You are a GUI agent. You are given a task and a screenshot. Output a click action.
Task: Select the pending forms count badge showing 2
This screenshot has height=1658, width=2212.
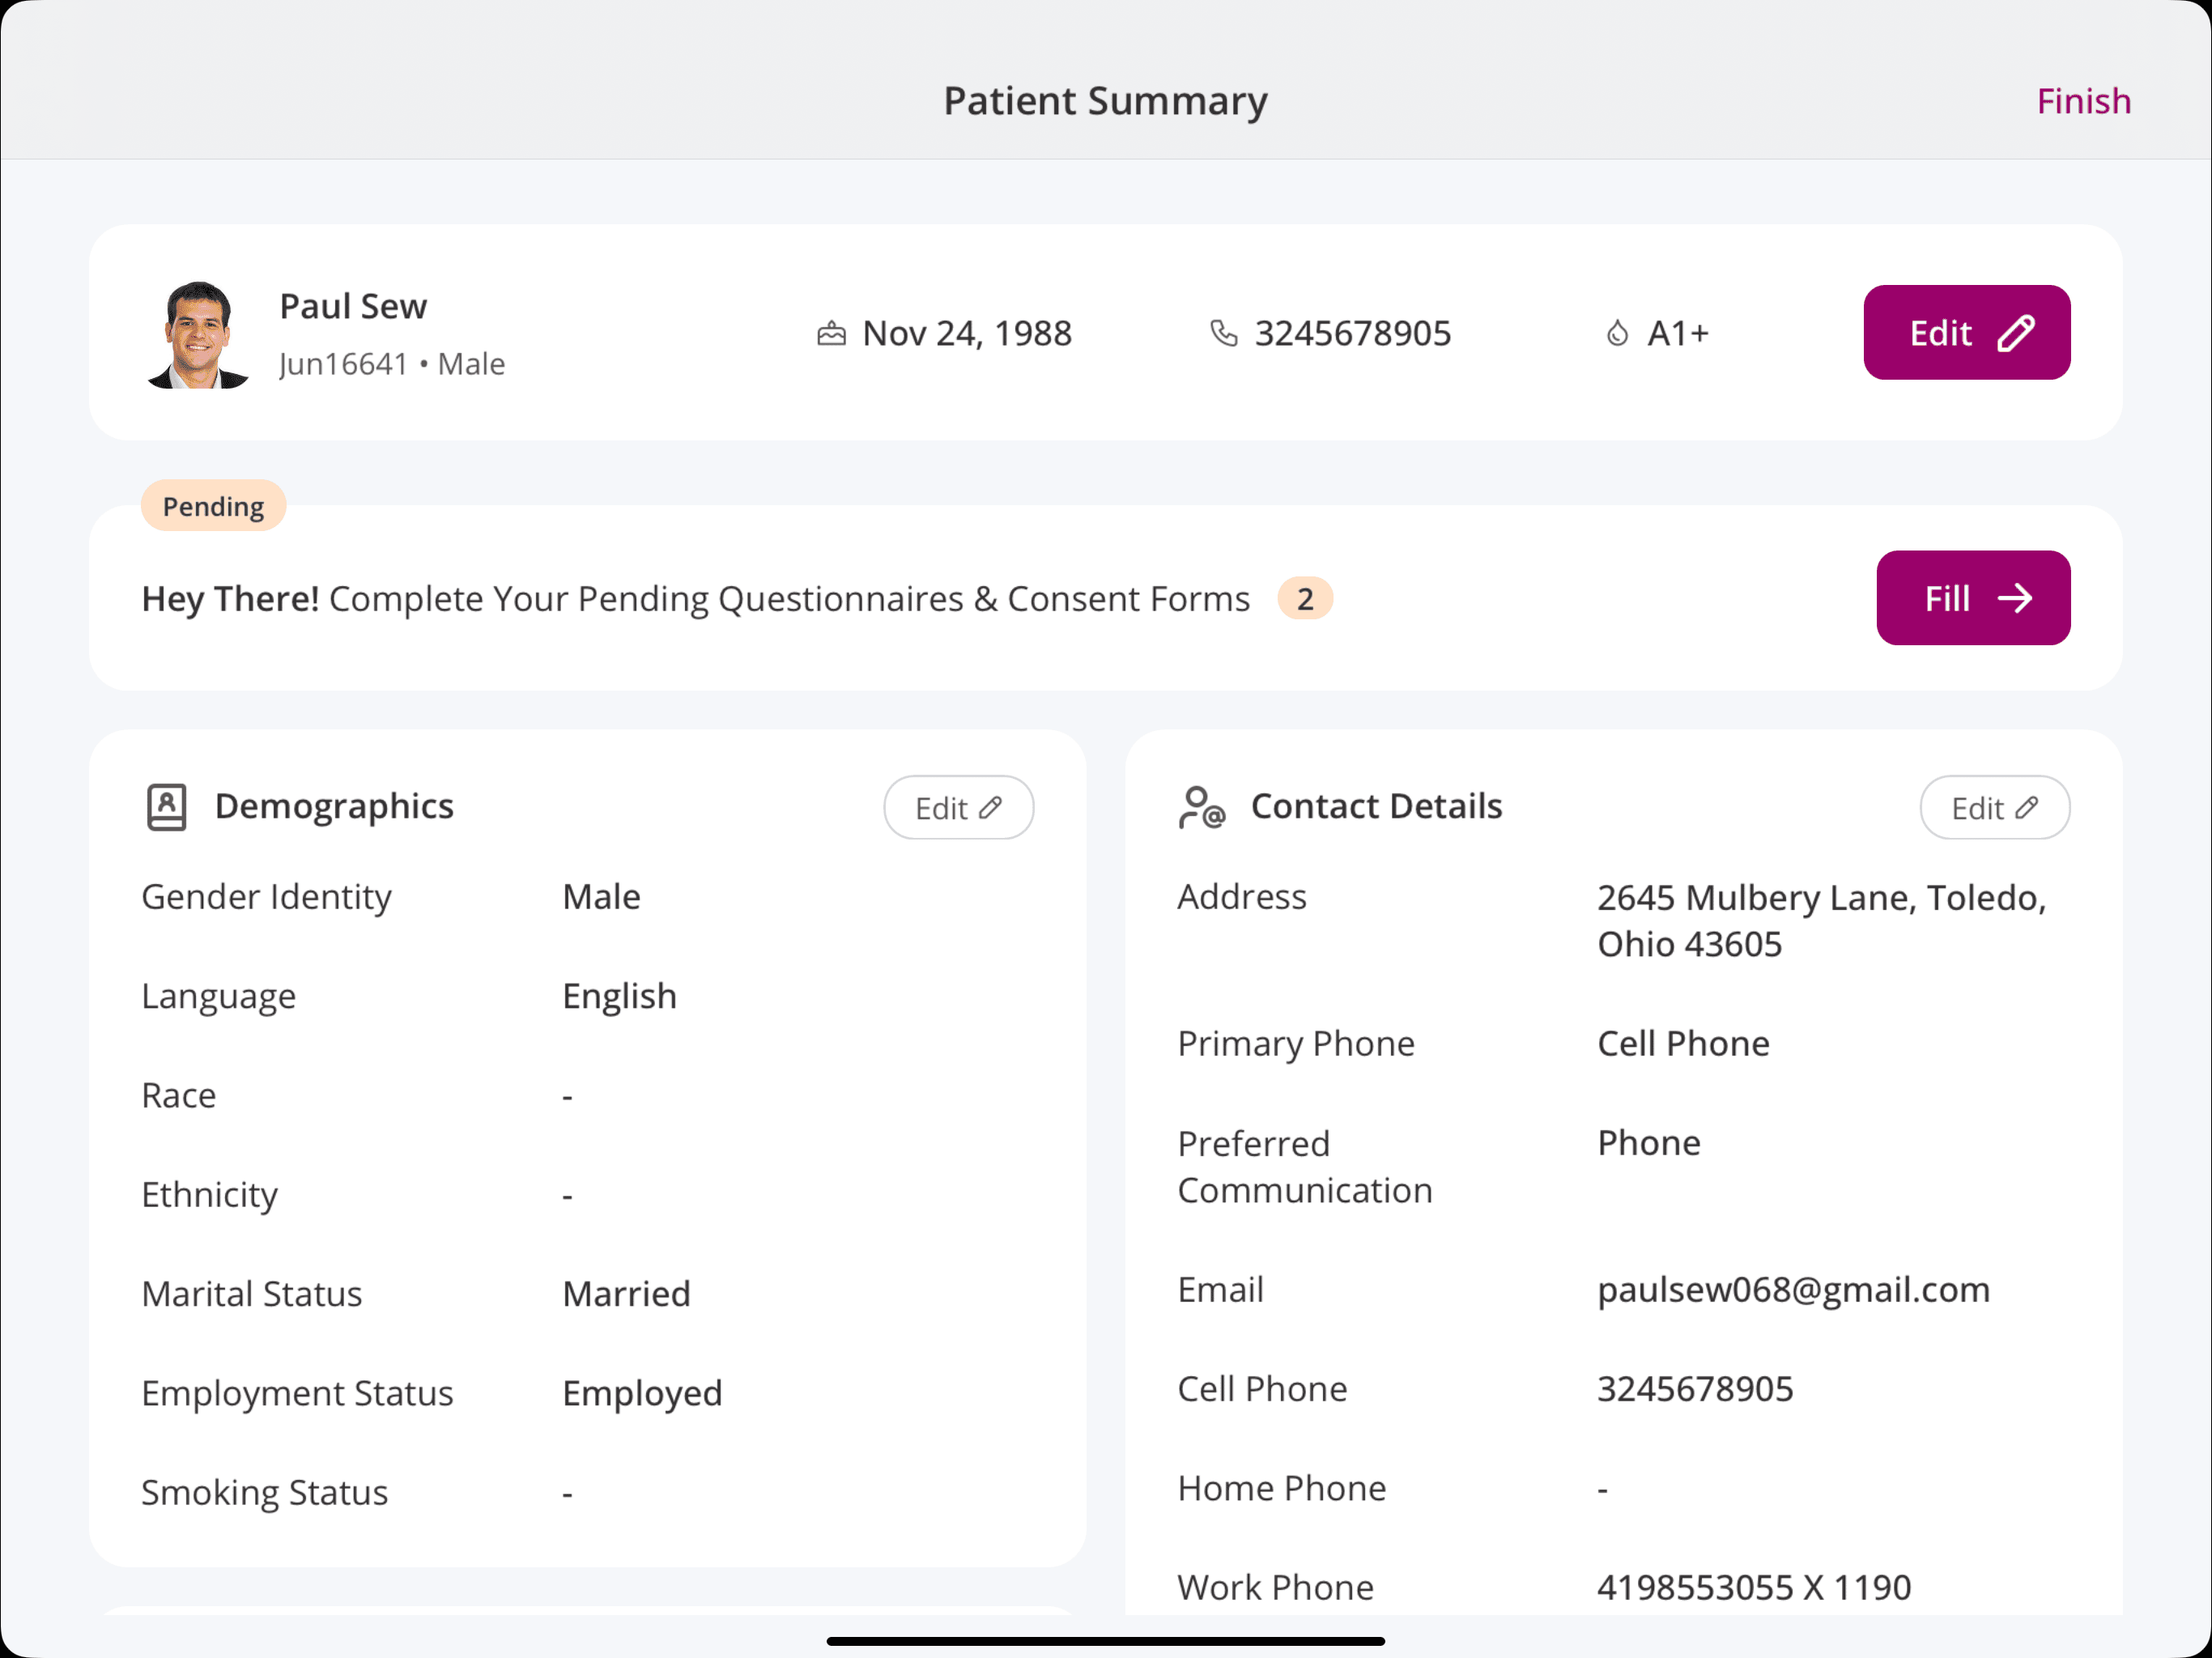1305,598
